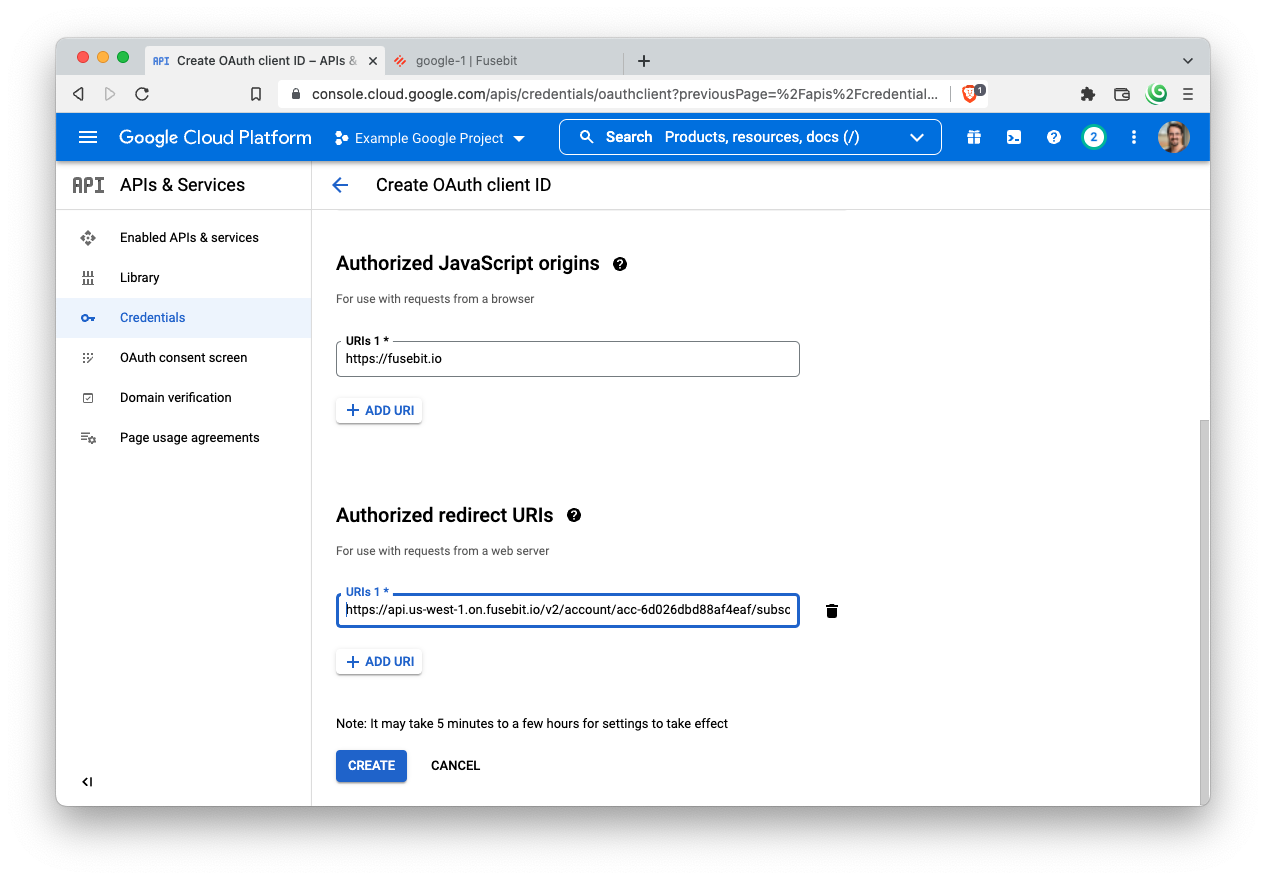Collapse the sidebar navigation panel
The width and height of the screenshot is (1266, 880).
[x=87, y=782]
